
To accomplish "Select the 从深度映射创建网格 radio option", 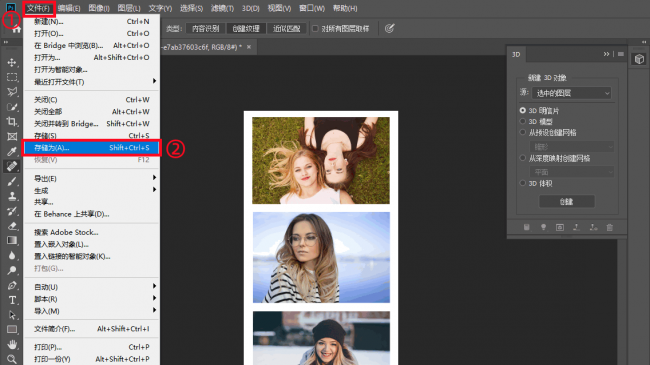I will 523,158.
